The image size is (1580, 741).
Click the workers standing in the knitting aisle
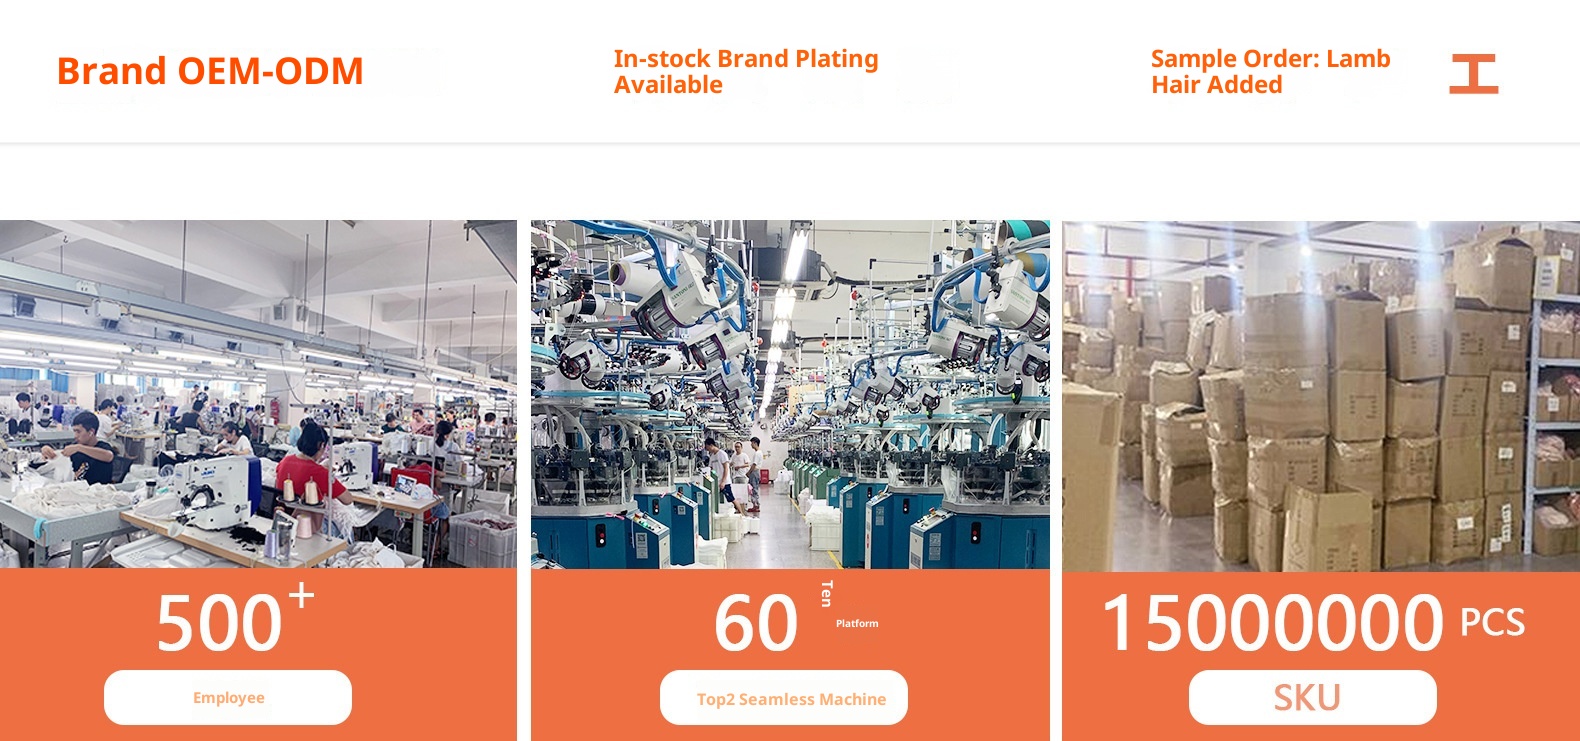coord(738,468)
